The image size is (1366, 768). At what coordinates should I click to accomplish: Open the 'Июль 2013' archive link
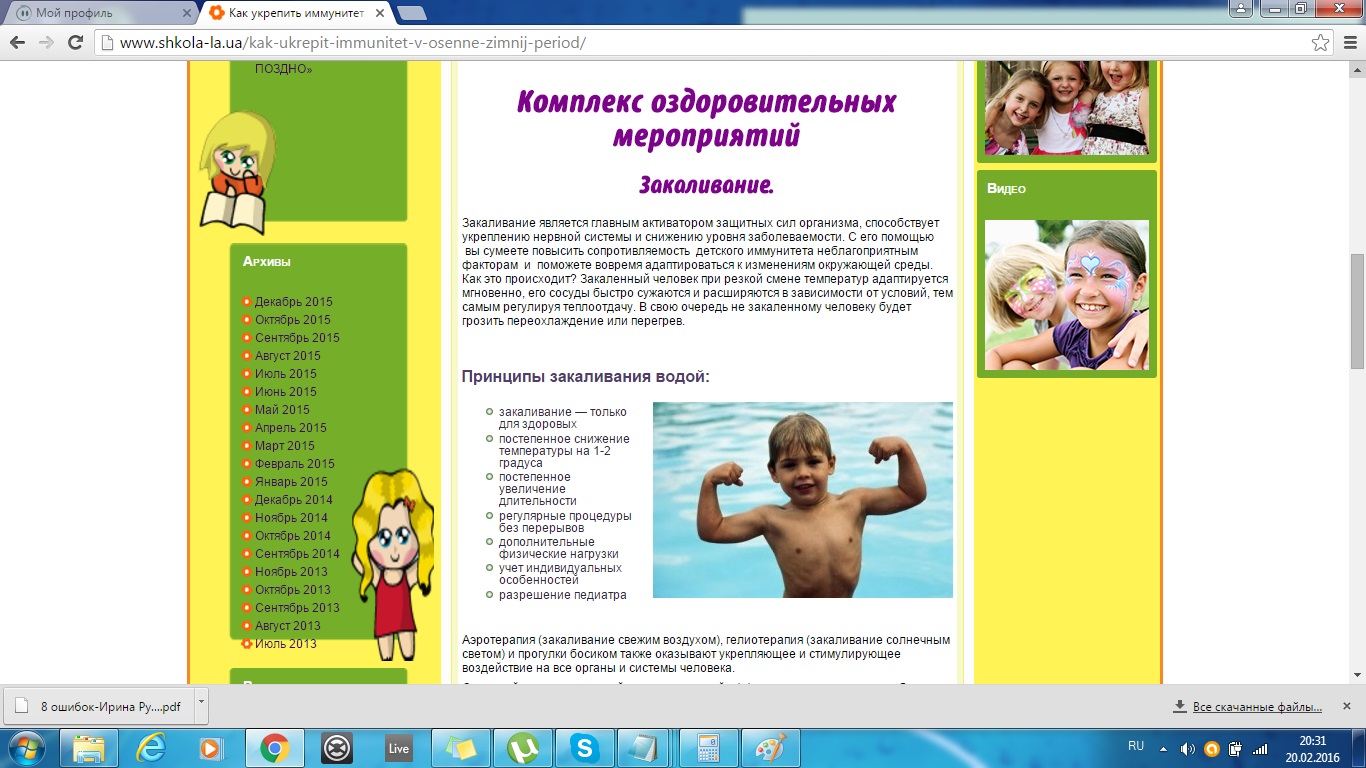point(285,644)
